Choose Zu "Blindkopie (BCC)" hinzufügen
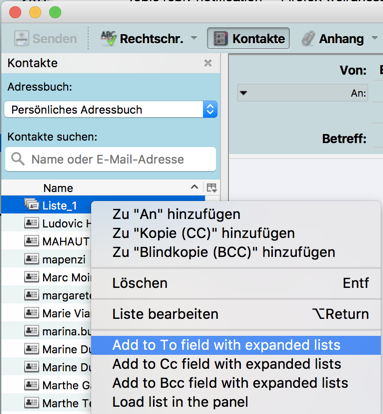 (x=236, y=252)
